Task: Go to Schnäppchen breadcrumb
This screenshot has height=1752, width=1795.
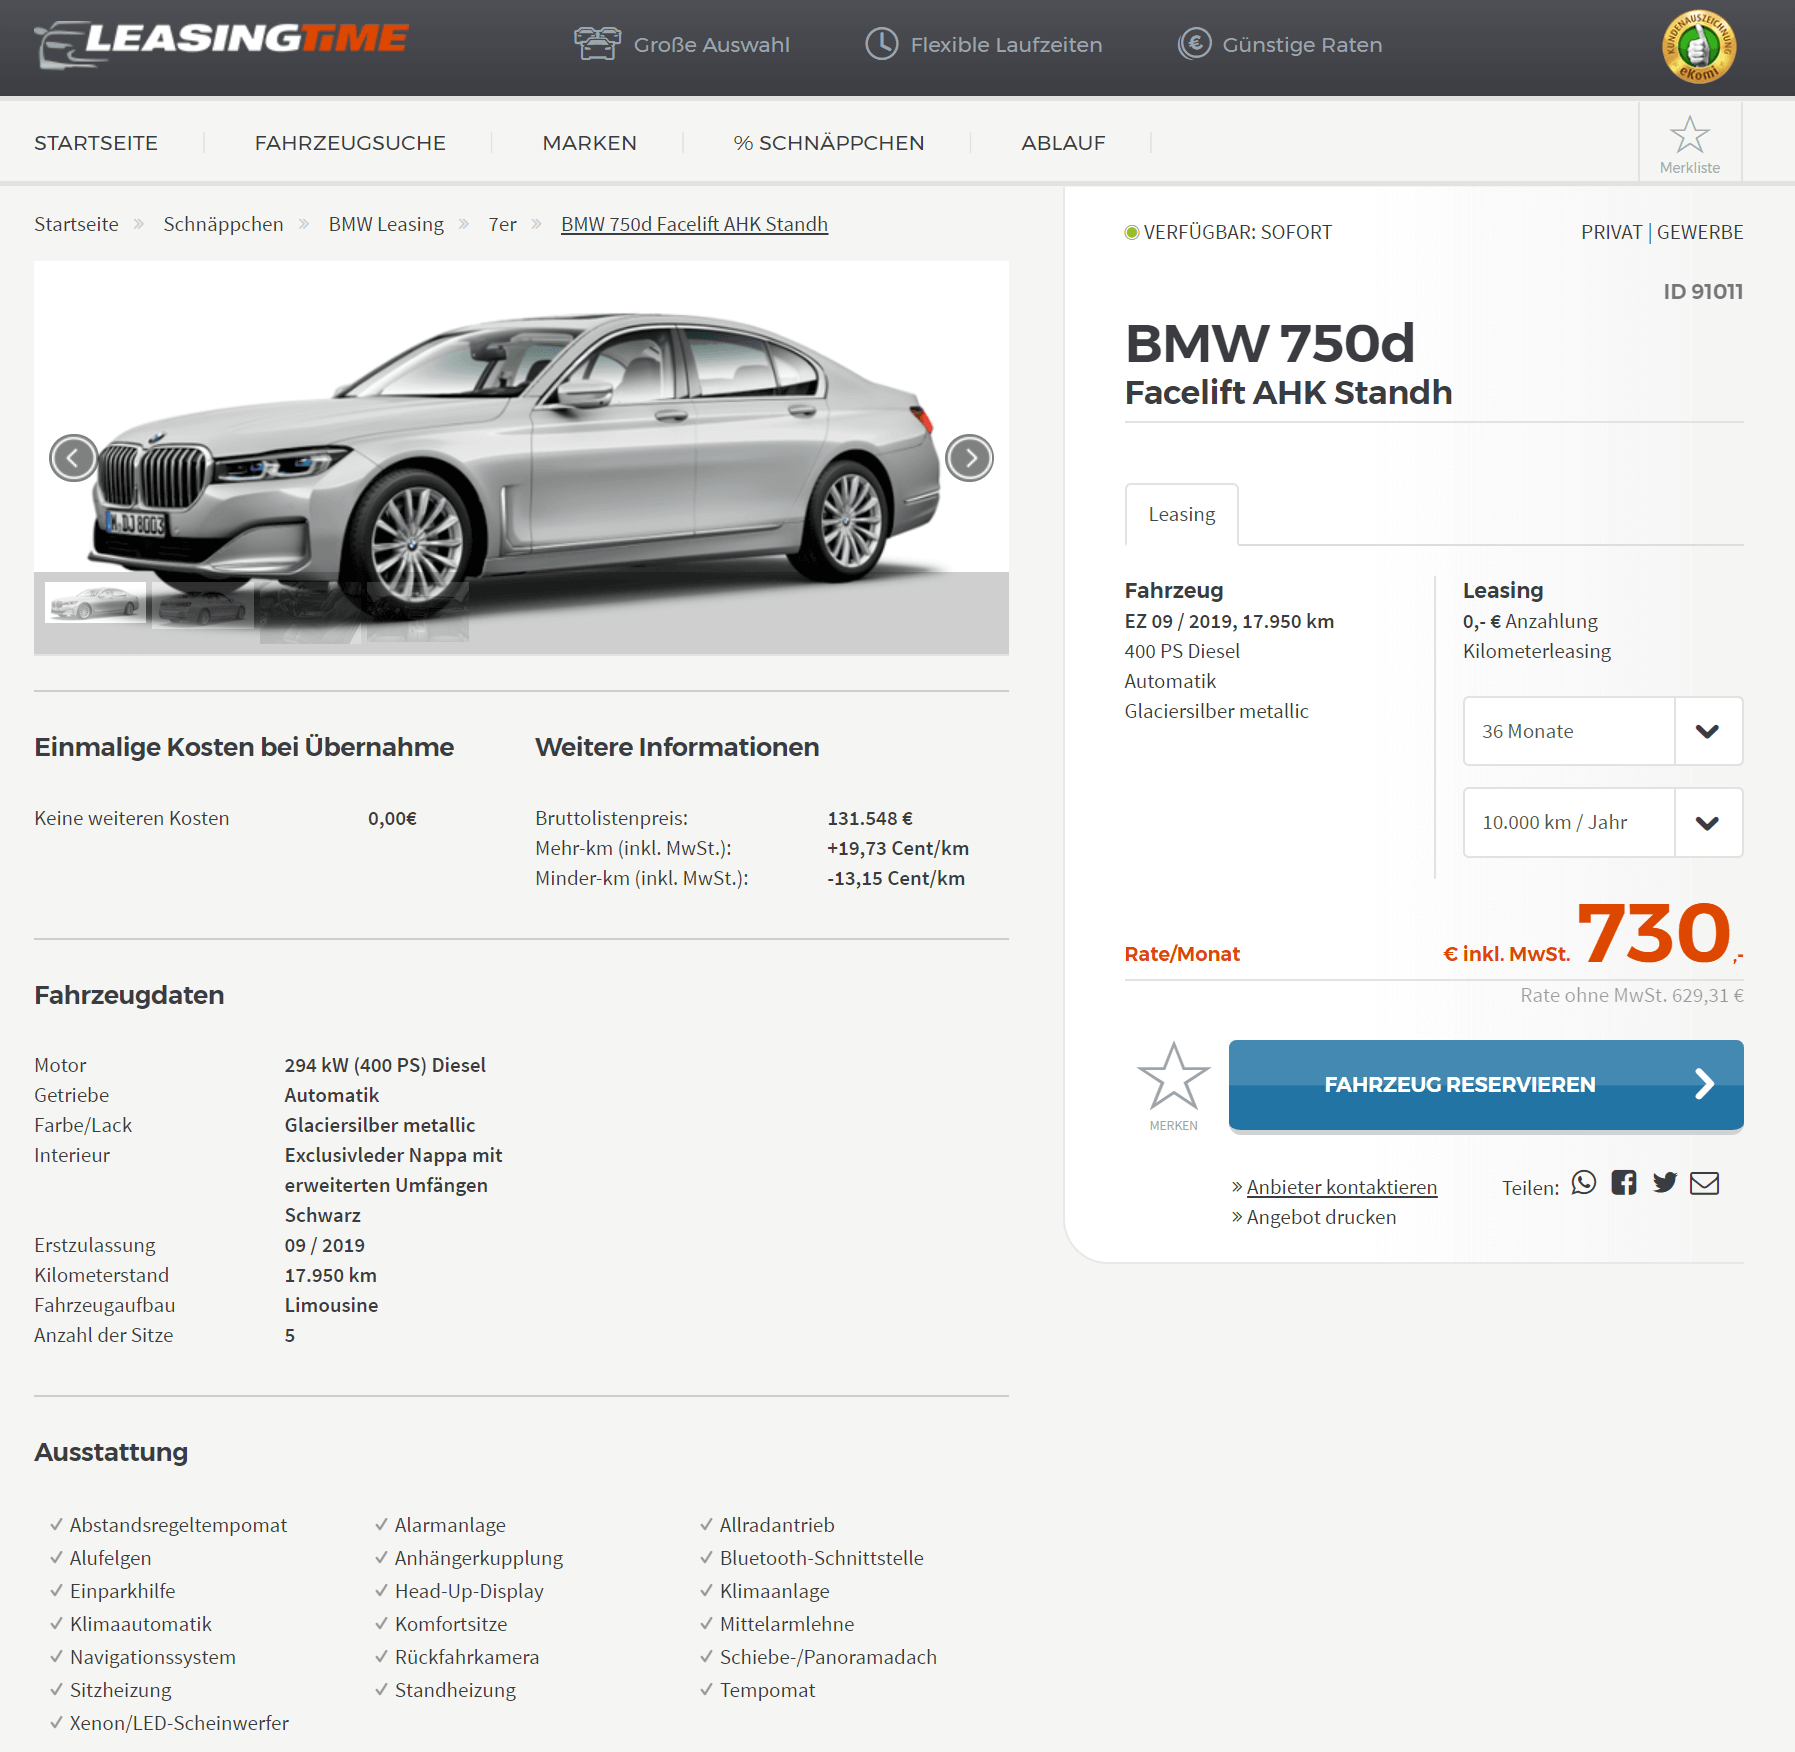Action: [223, 224]
